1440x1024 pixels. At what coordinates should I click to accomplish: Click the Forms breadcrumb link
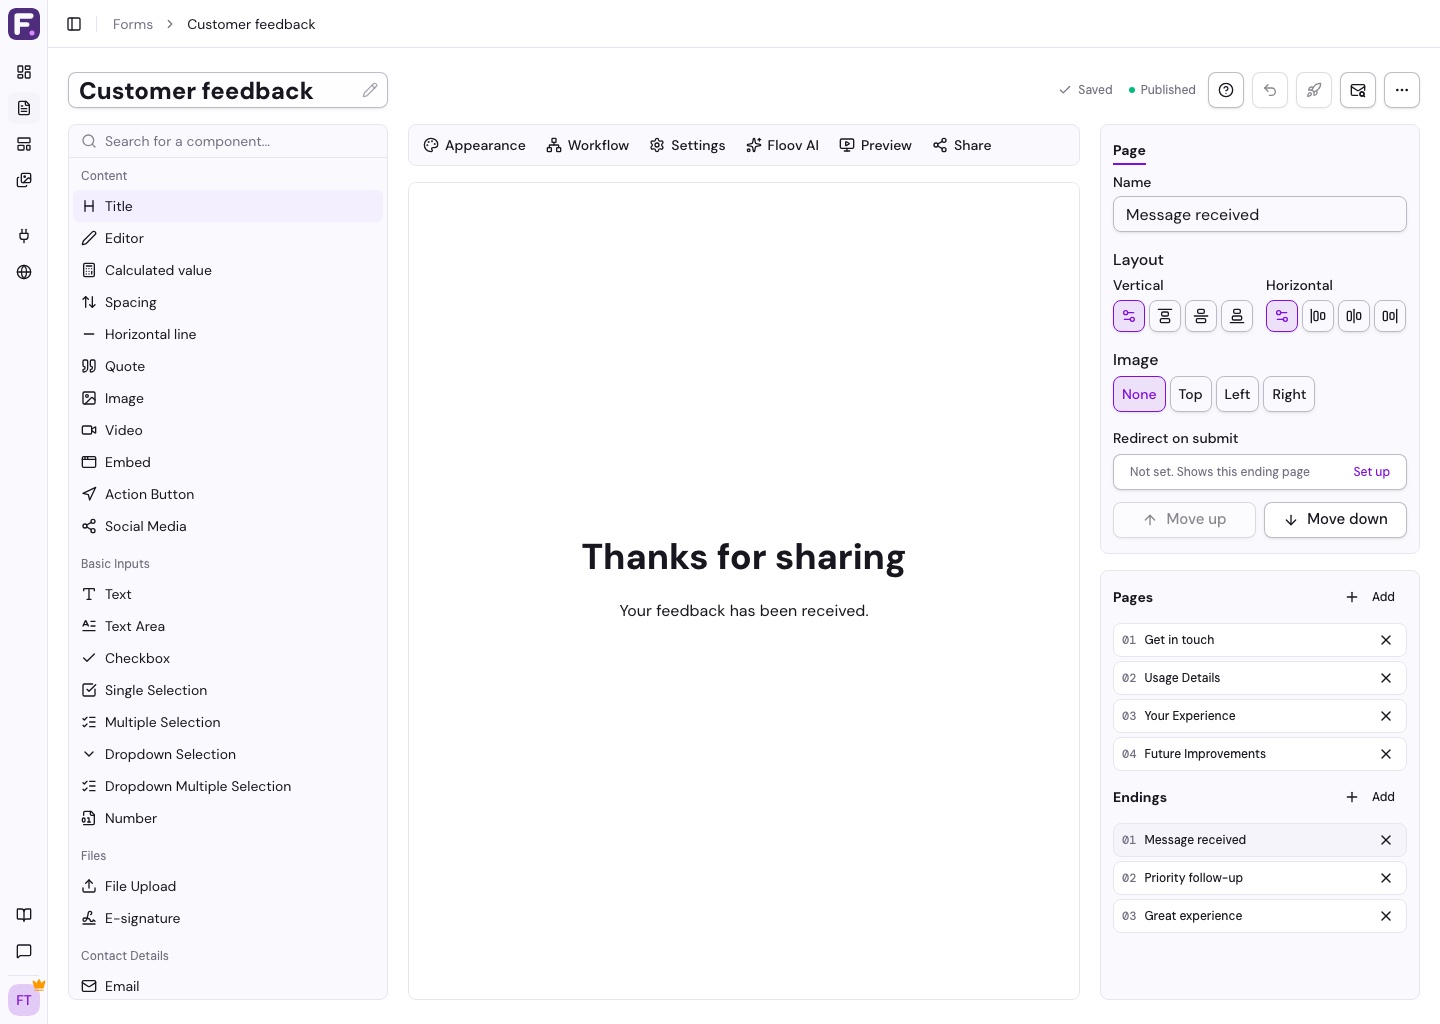coord(133,24)
